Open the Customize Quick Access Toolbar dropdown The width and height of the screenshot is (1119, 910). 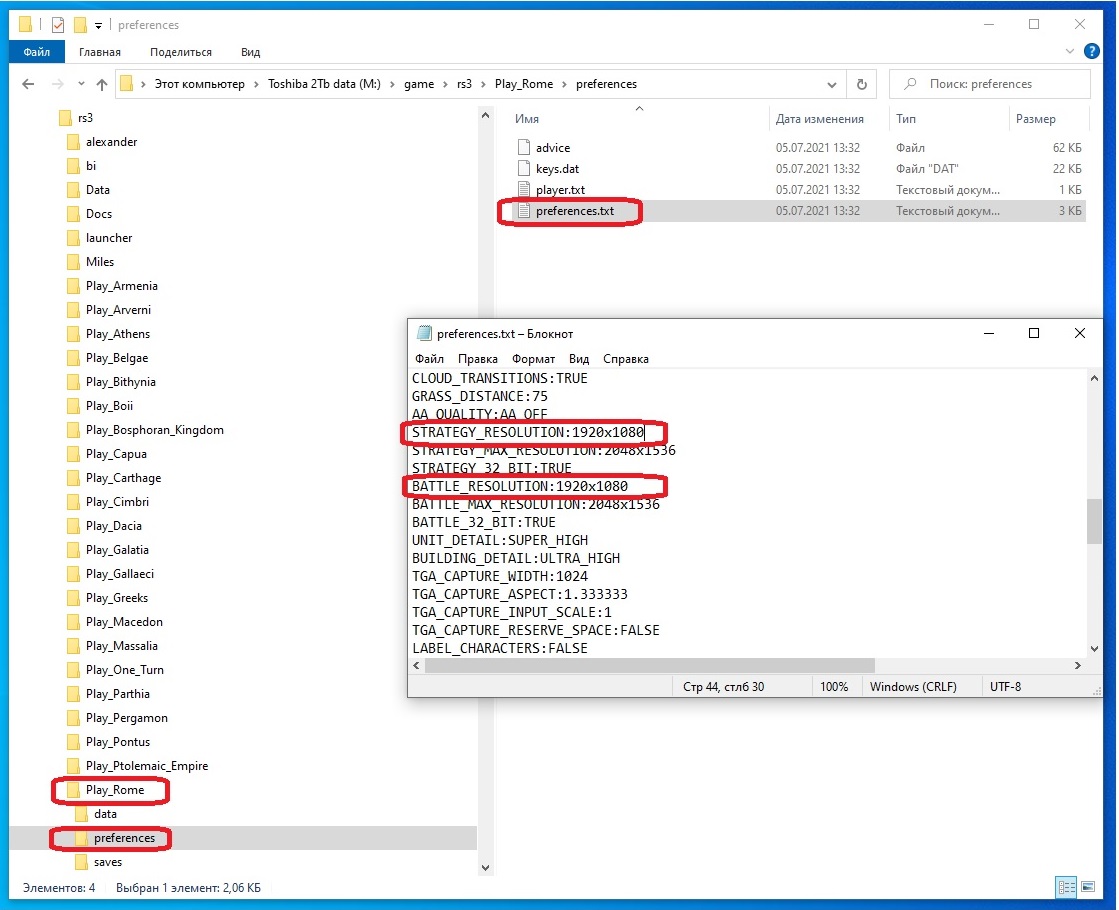[x=98, y=26]
